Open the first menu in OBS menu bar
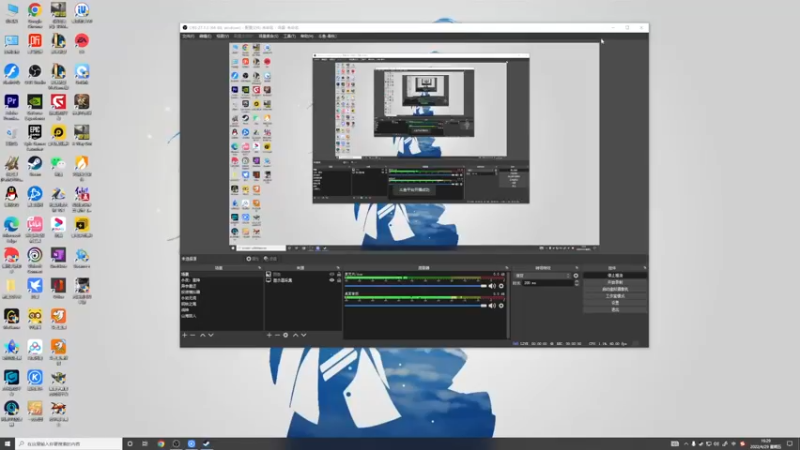The image size is (800, 450). pos(188,36)
